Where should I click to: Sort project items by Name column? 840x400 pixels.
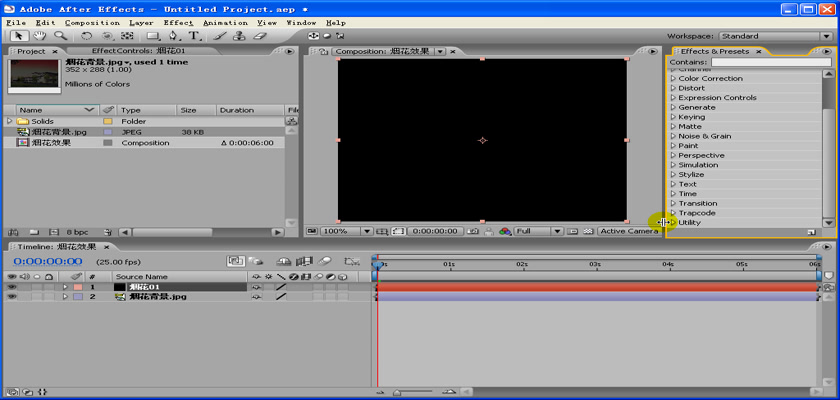coord(57,110)
